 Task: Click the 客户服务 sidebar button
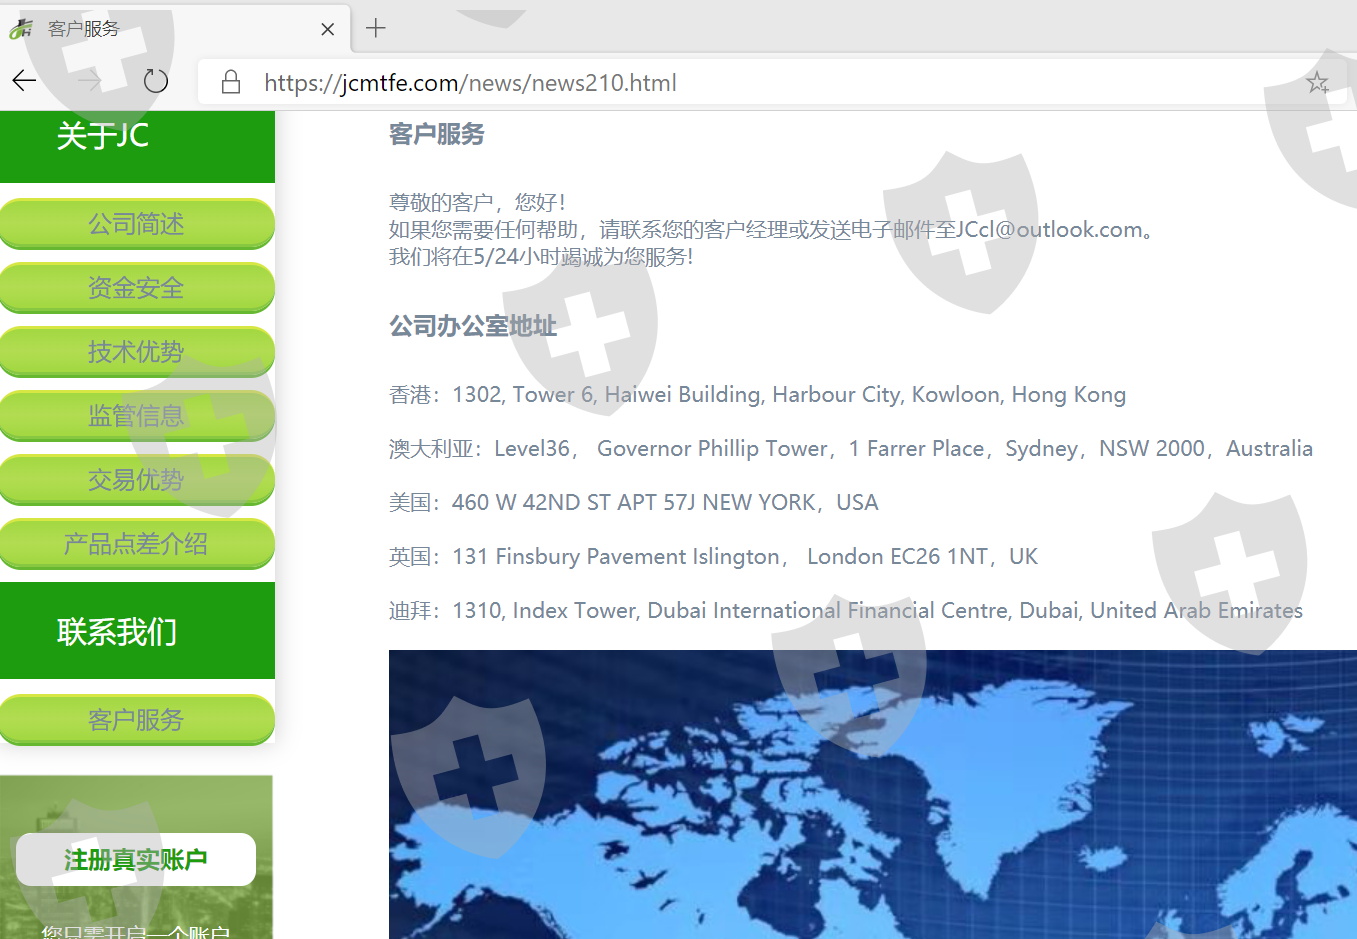tap(136, 720)
